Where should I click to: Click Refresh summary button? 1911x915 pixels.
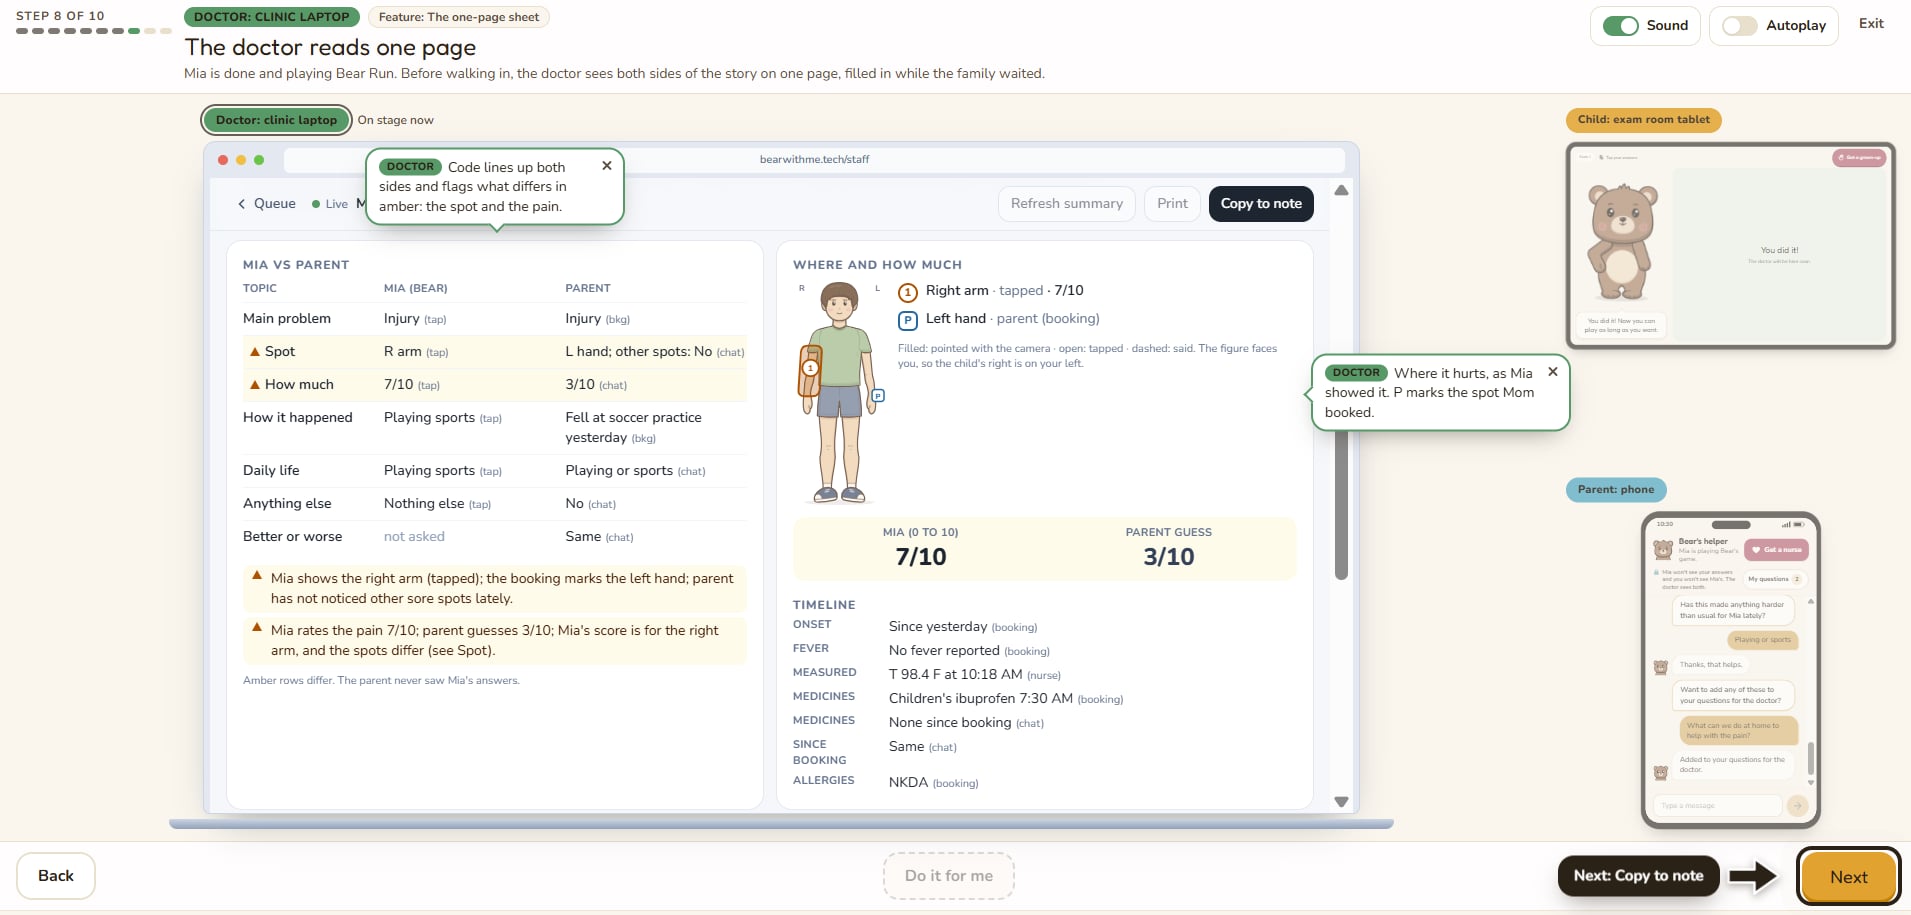(x=1066, y=204)
